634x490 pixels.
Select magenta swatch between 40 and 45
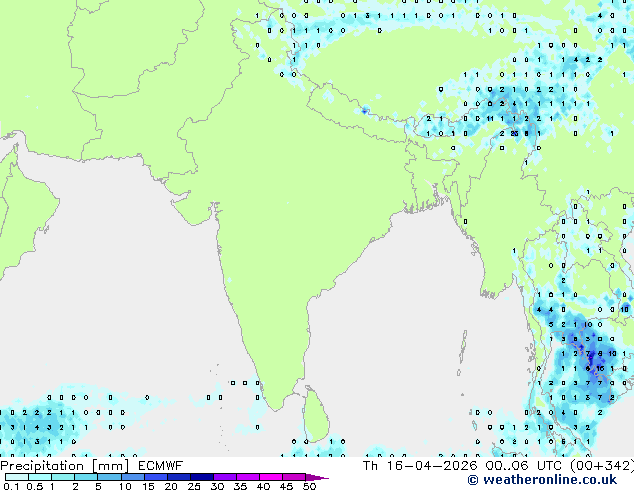coord(271,477)
